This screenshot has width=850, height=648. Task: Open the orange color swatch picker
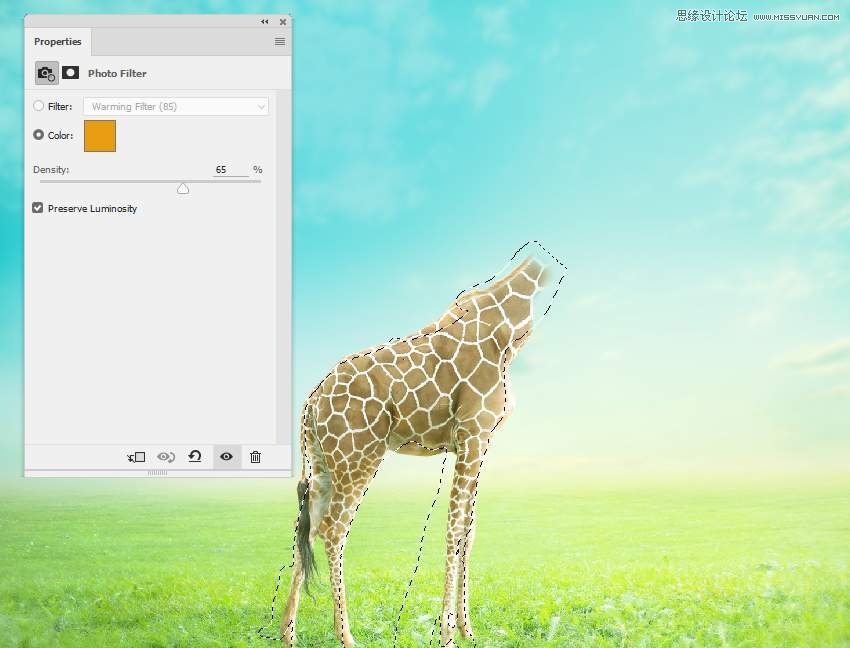point(100,136)
